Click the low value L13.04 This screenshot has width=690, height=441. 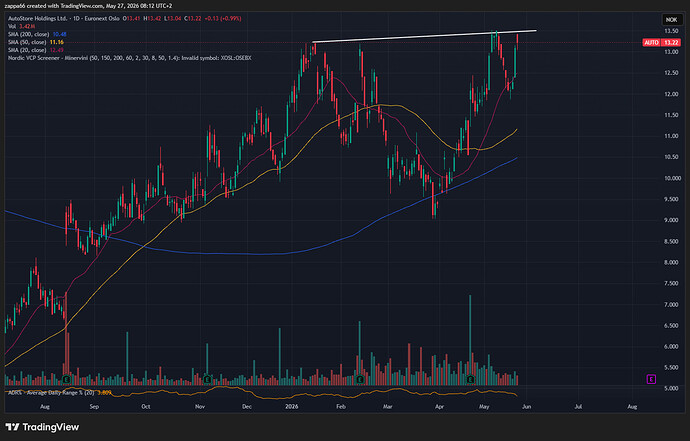pyautogui.click(x=172, y=18)
